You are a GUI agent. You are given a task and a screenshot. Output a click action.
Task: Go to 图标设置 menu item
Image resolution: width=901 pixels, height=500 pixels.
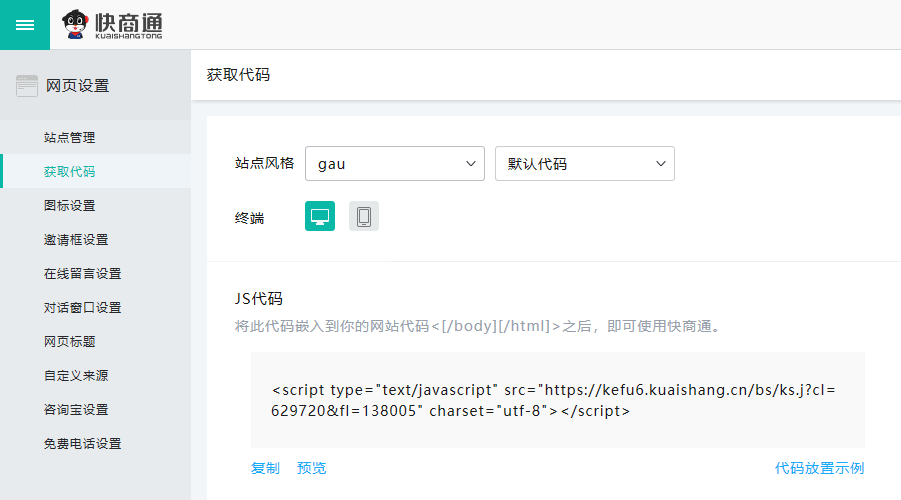pos(70,206)
